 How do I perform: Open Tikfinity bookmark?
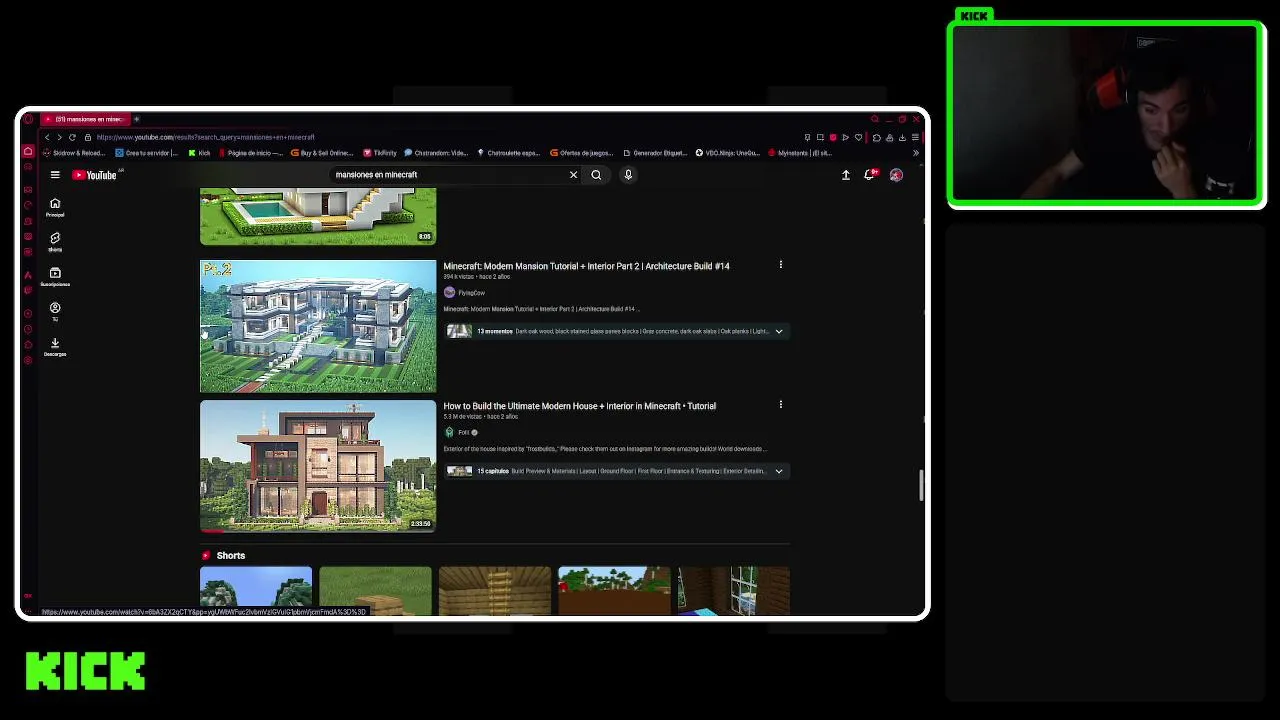pos(381,153)
